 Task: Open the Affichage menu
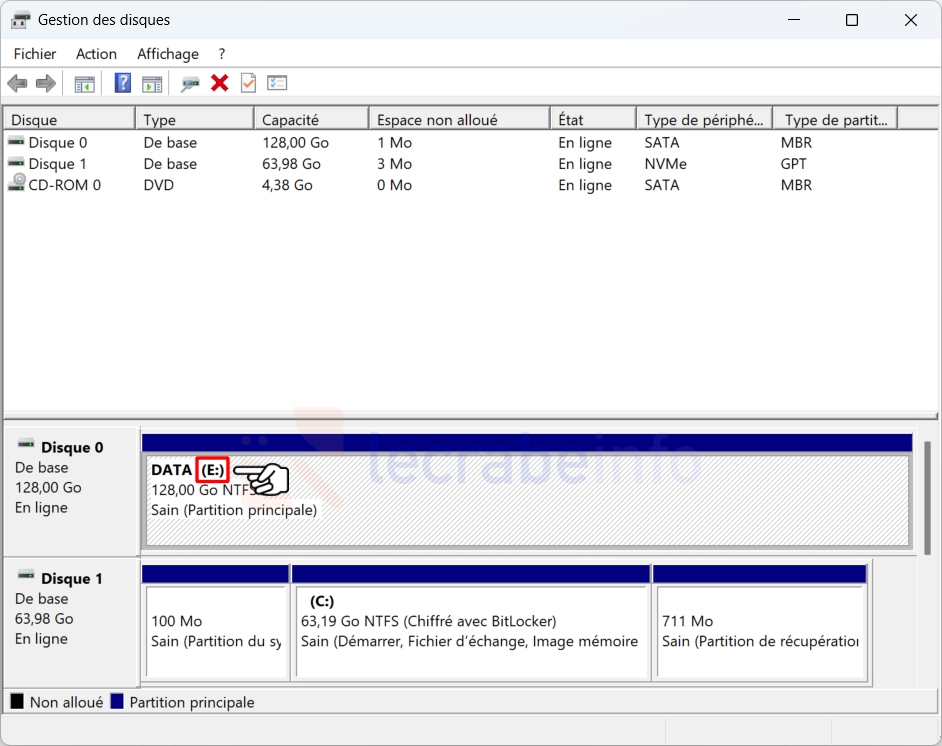(168, 54)
